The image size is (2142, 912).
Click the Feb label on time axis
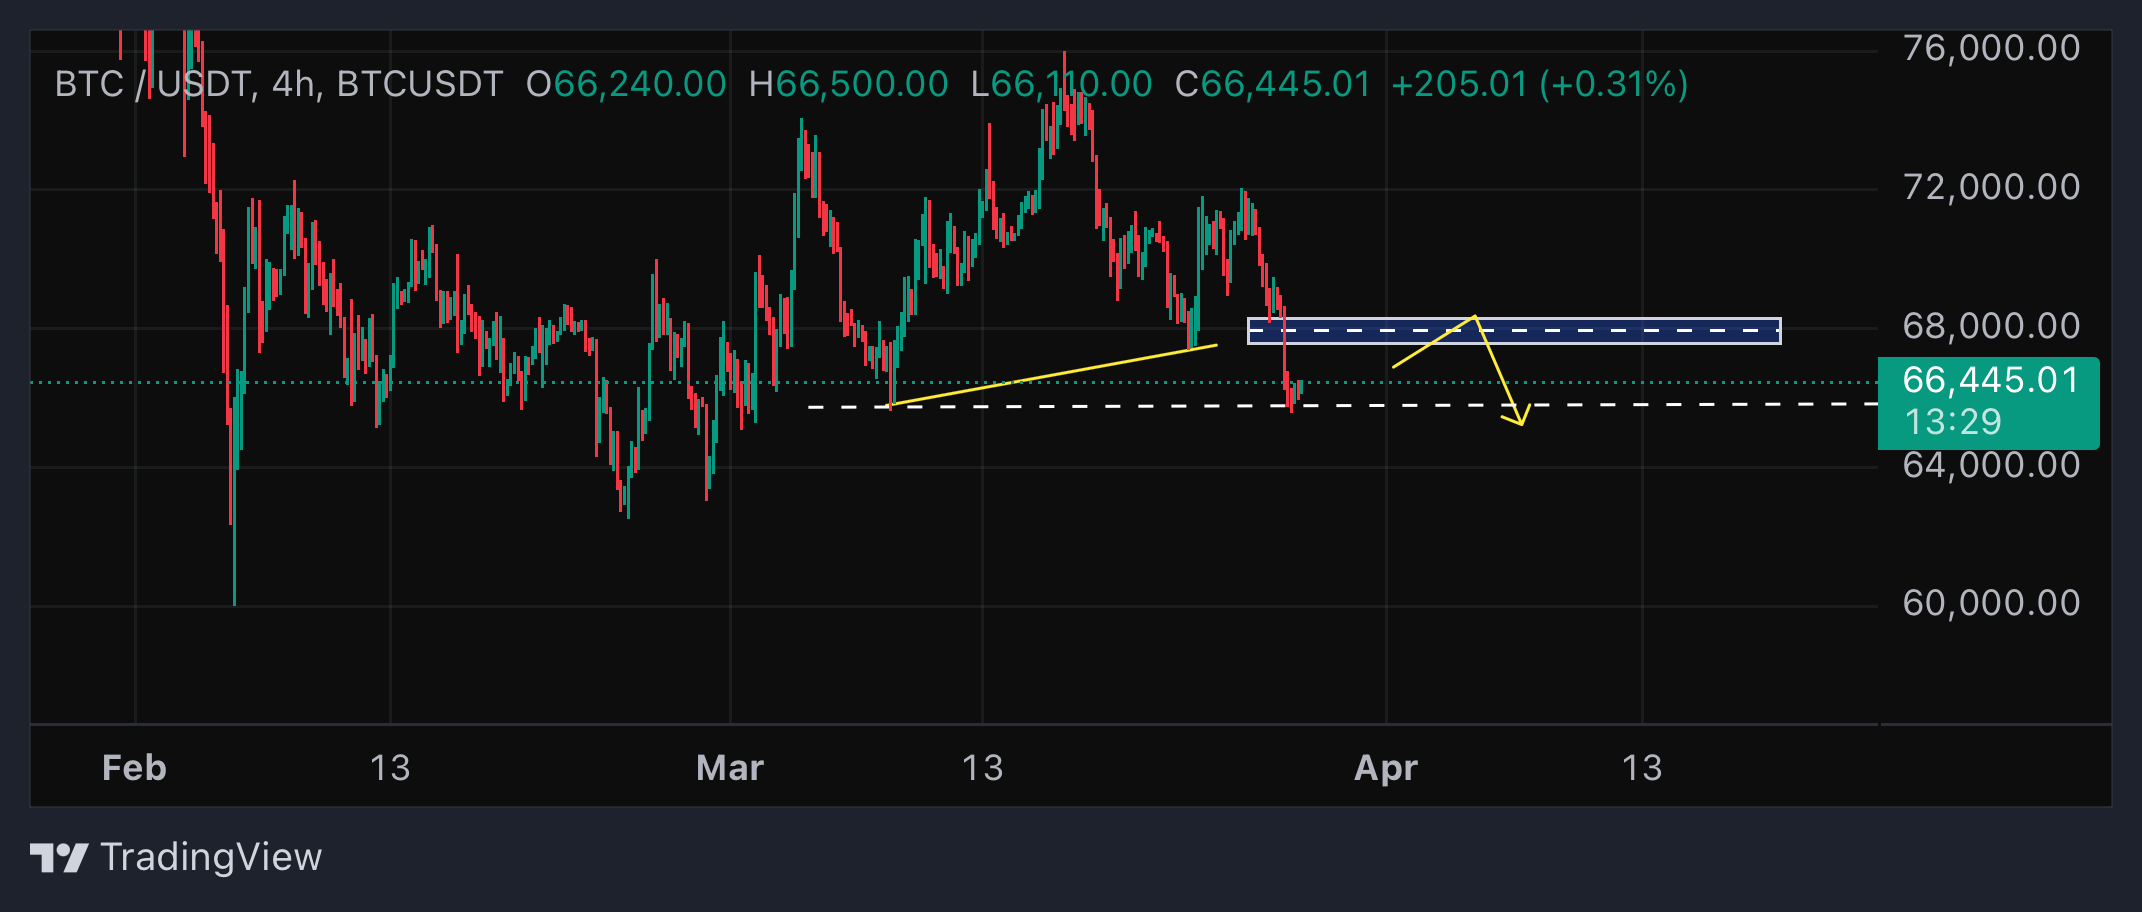pyautogui.click(x=134, y=768)
